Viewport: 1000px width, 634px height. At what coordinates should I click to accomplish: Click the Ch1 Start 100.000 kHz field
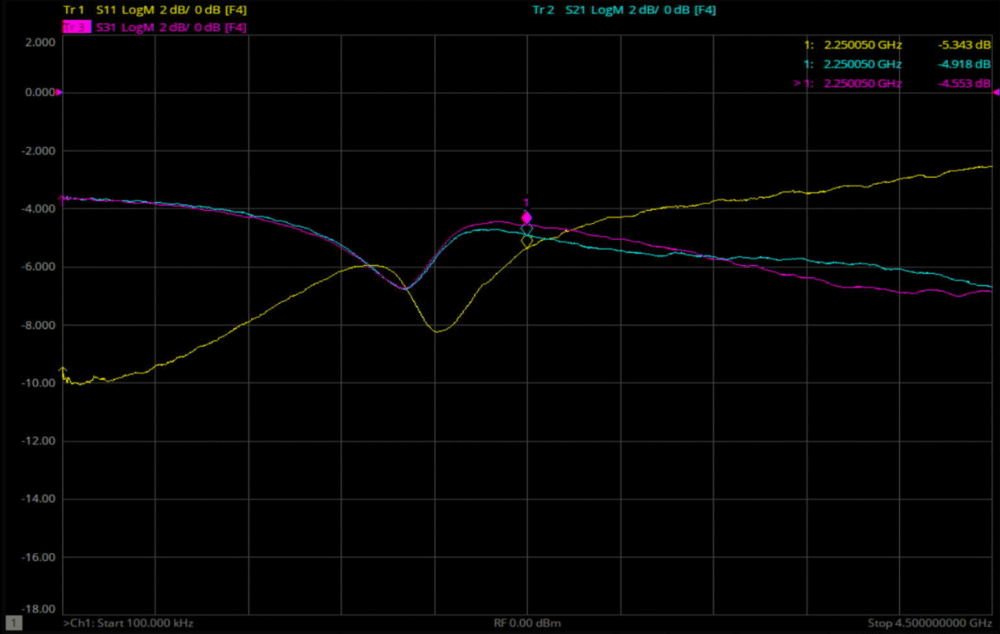coord(128,622)
